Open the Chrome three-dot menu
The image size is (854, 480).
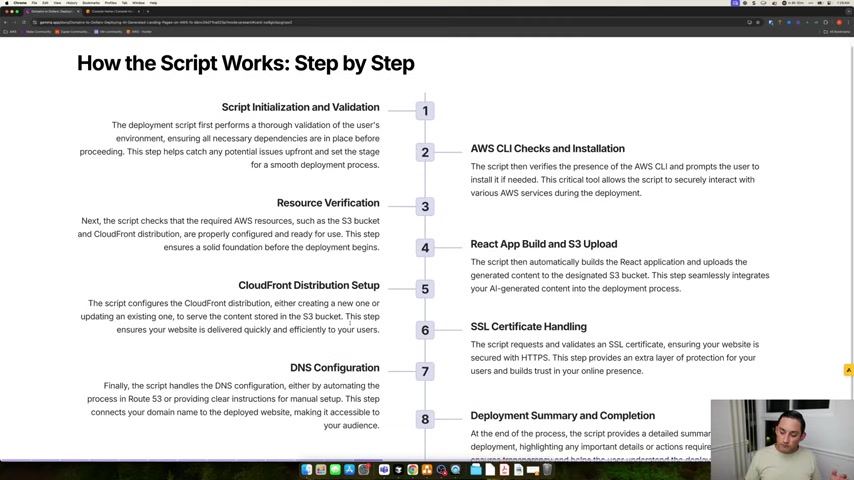pyautogui.click(x=848, y=22)
